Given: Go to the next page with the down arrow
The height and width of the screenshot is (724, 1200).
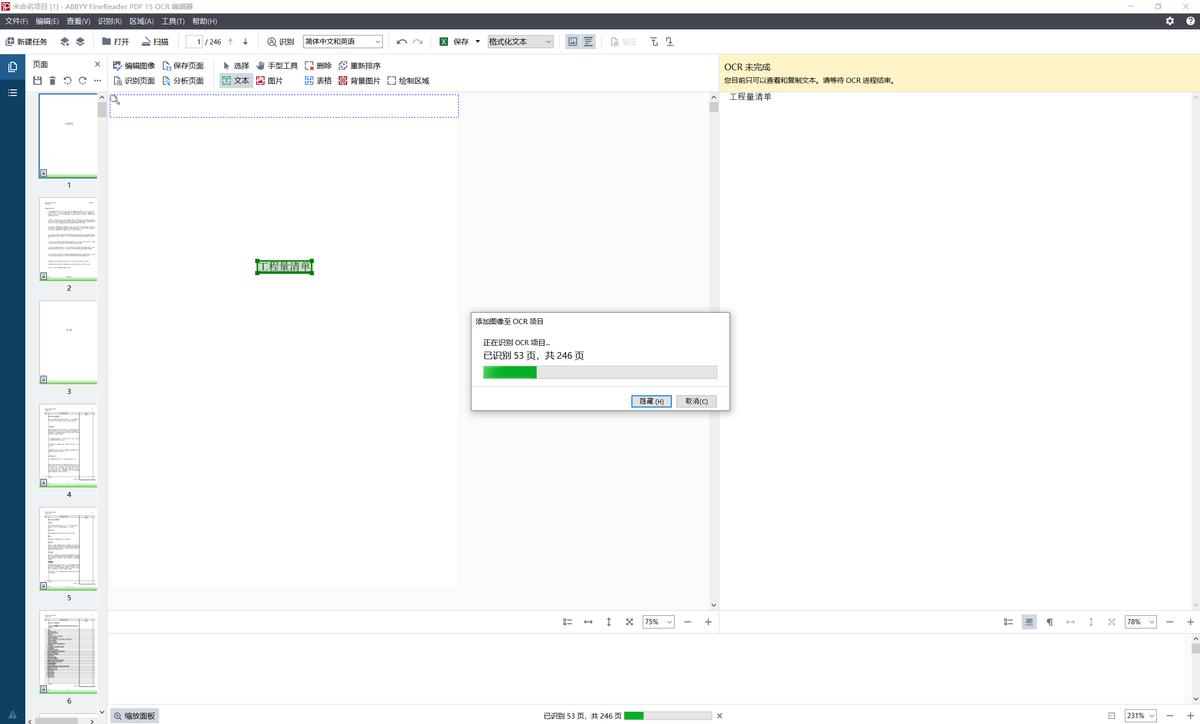Looking at the screenshot, I should 246,42.
